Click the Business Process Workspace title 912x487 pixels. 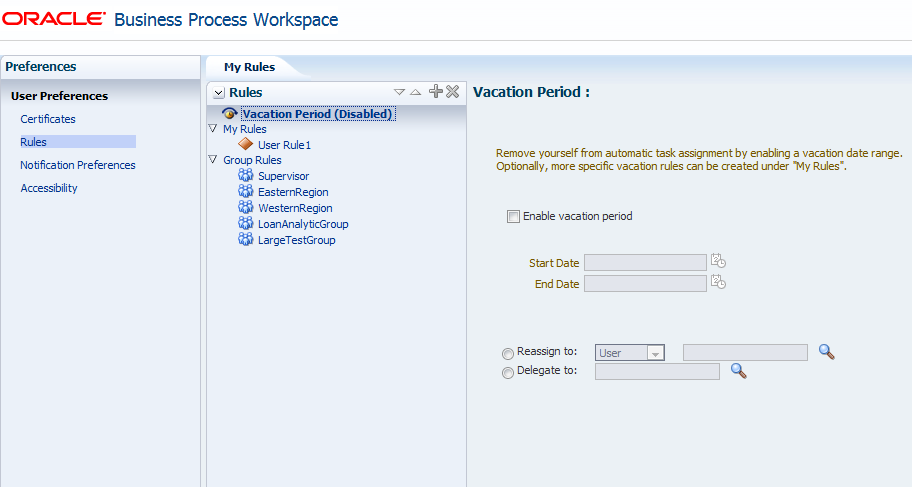pos(226,20)
